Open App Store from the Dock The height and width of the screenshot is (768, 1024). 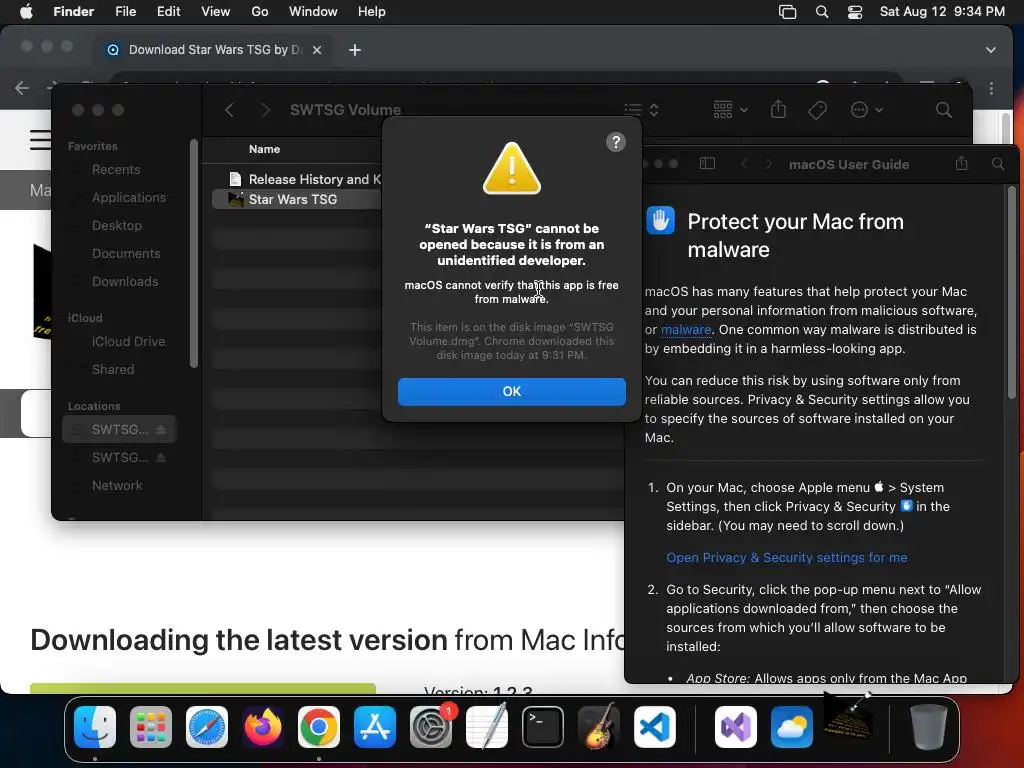375,727
